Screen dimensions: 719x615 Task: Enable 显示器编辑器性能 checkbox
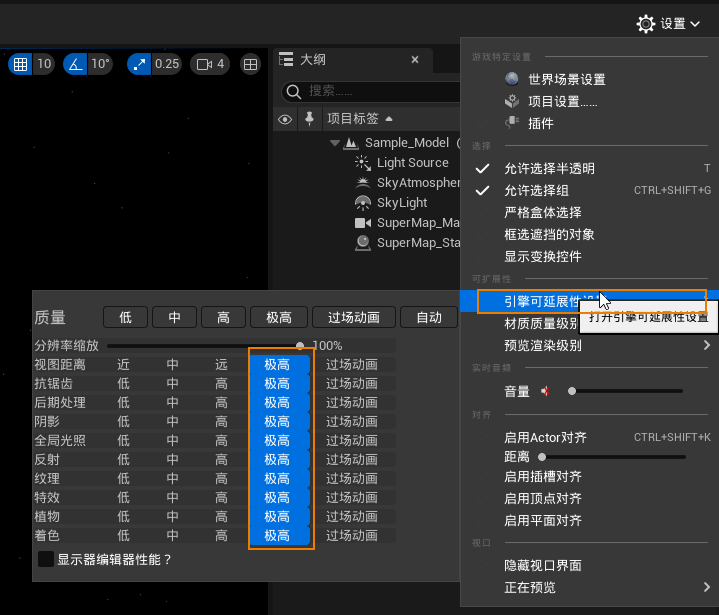[46, 560]
